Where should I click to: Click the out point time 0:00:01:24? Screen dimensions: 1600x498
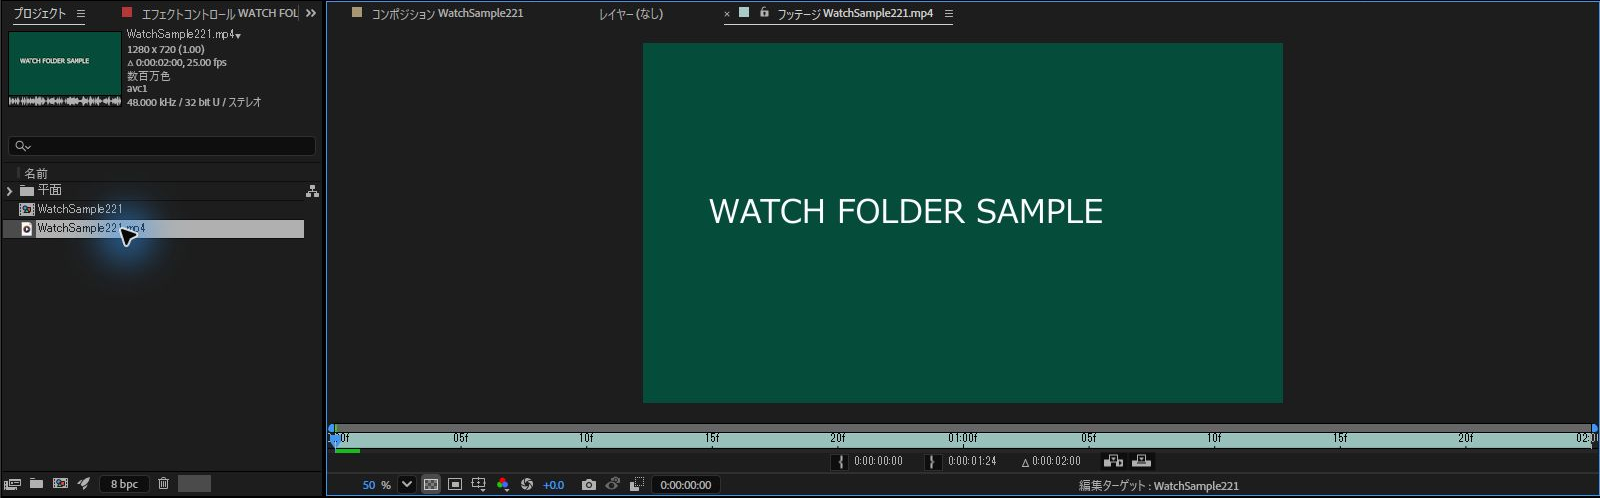(x=972, y=461)
